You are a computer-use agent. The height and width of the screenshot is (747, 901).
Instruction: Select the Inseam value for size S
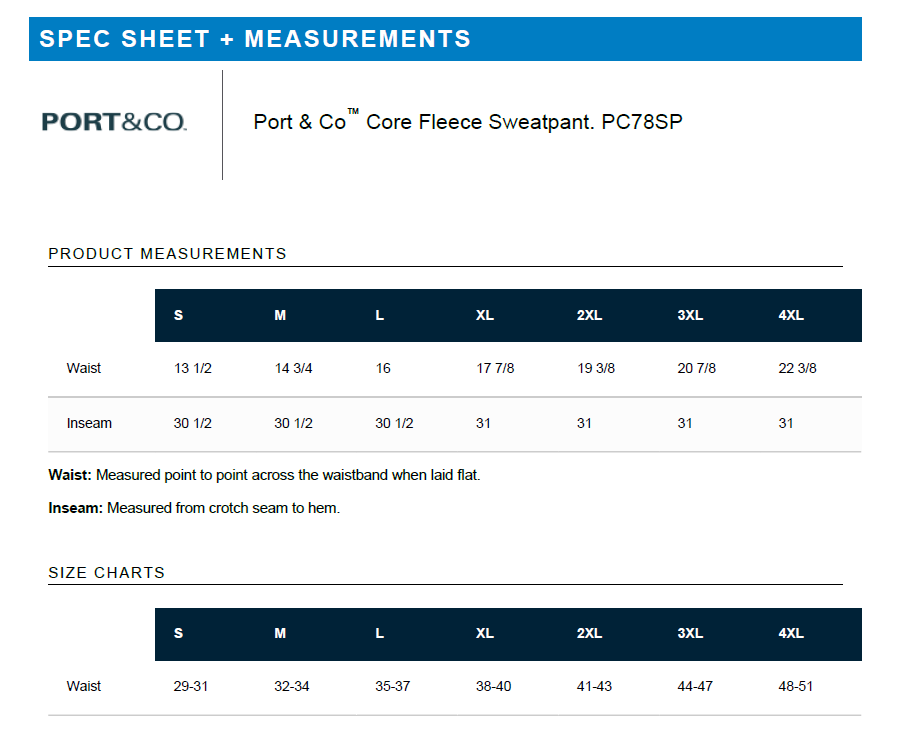point(193,423)
